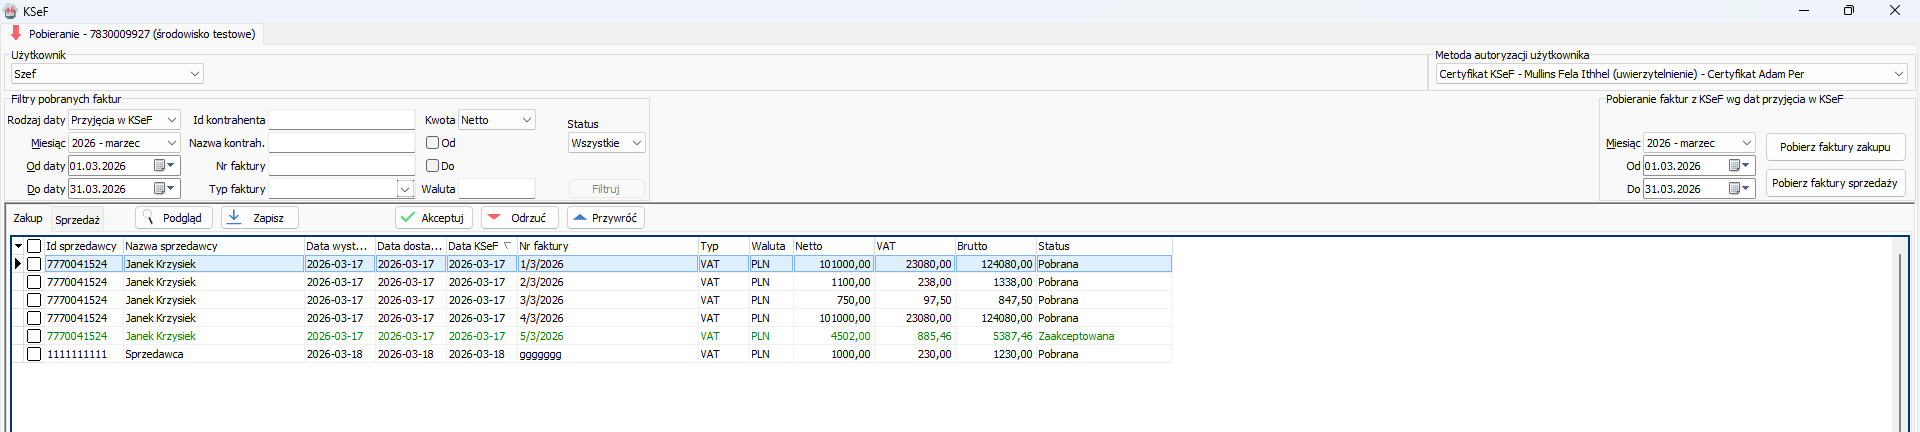Click into the Nr faktury filter field
Image resolution: width=1920 pixels, height=432 pixels.
point(341,166)
